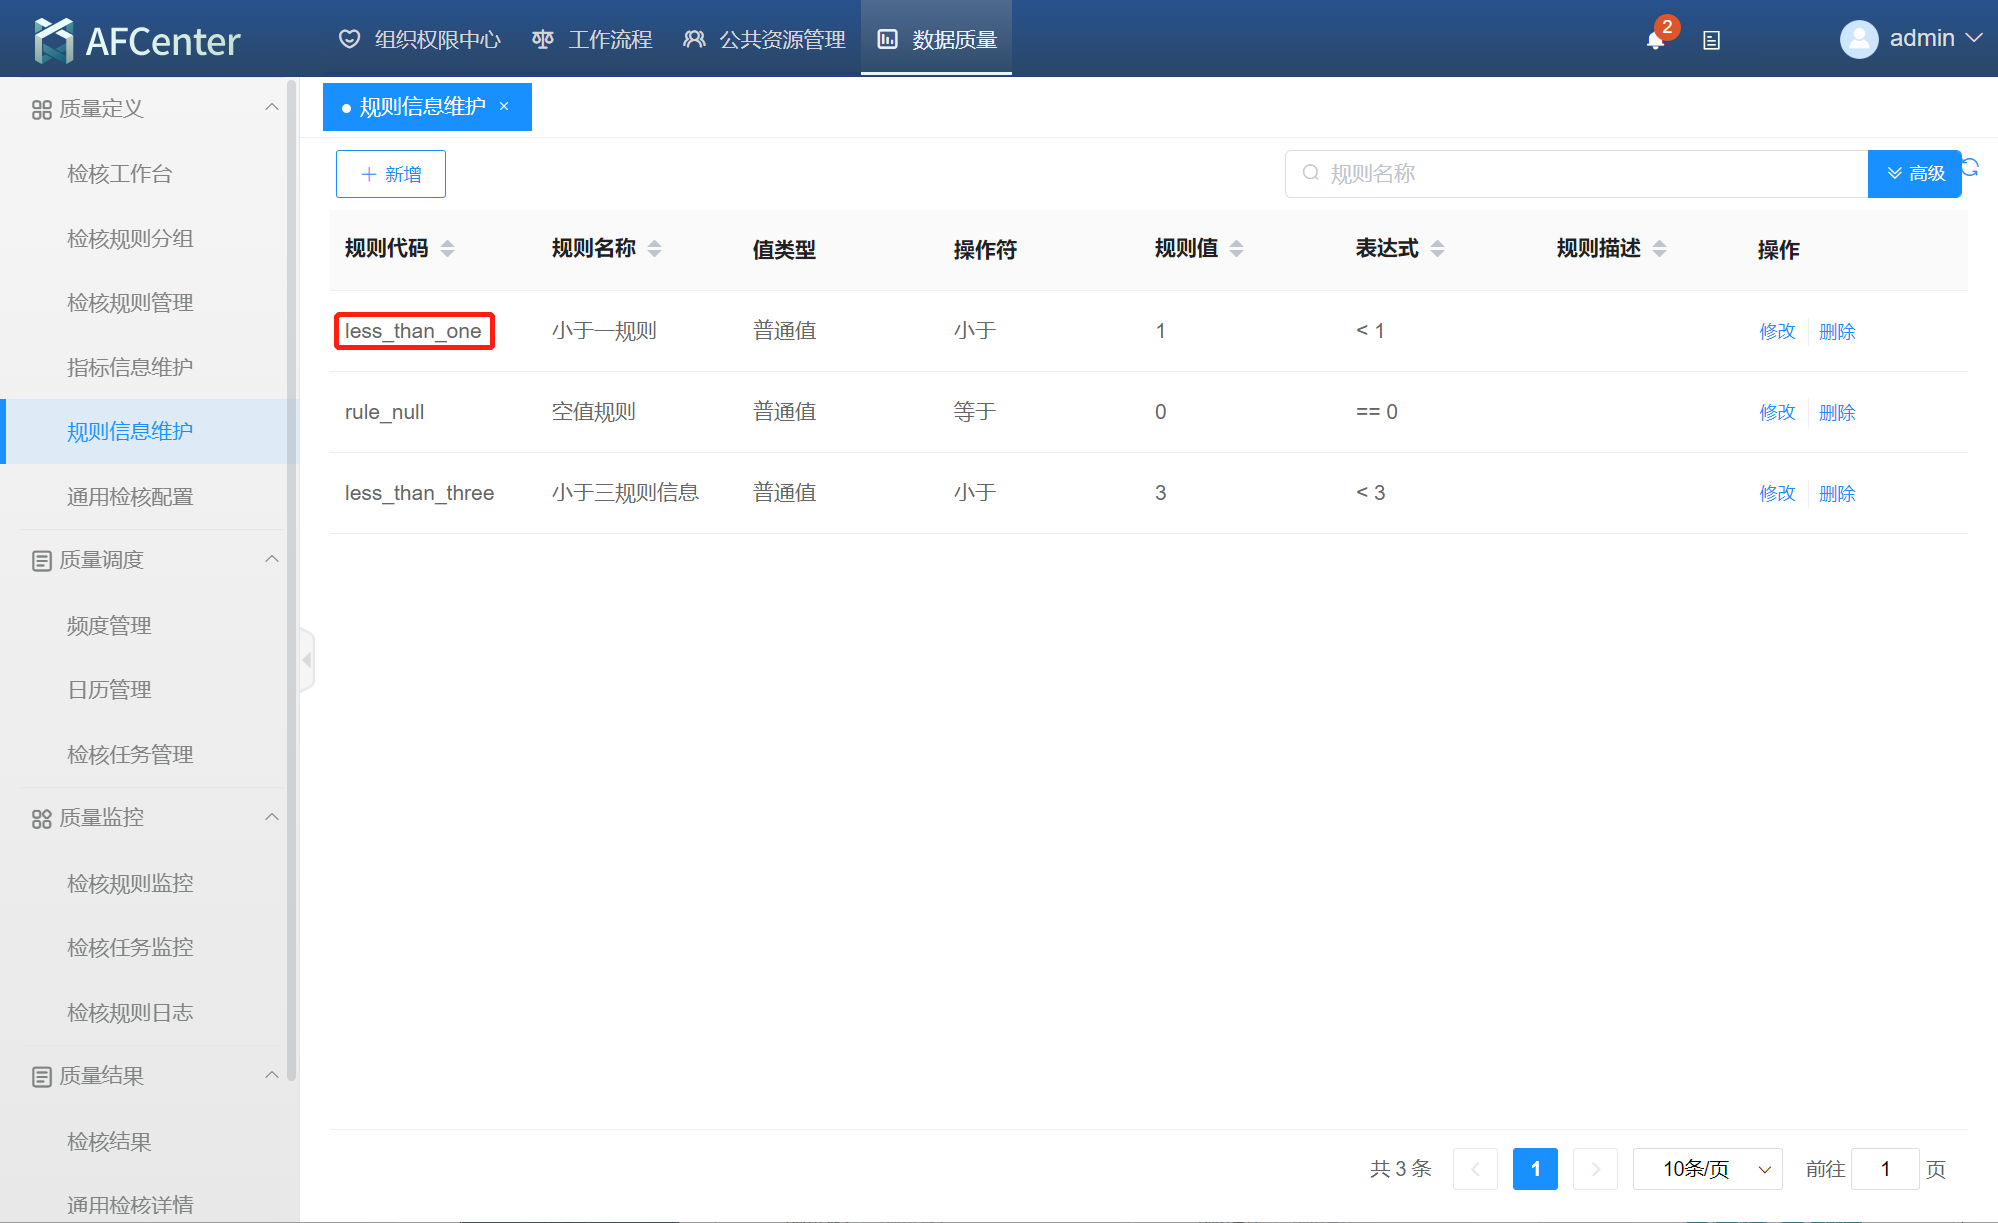Click the AFCenter logo
This screenshot has width=1998, height=1223.
tap(137, 40)
